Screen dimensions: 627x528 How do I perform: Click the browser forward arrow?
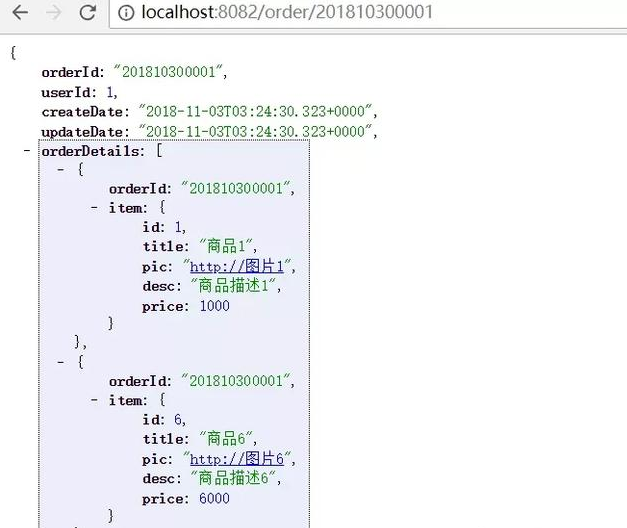[x=53, y=14]
